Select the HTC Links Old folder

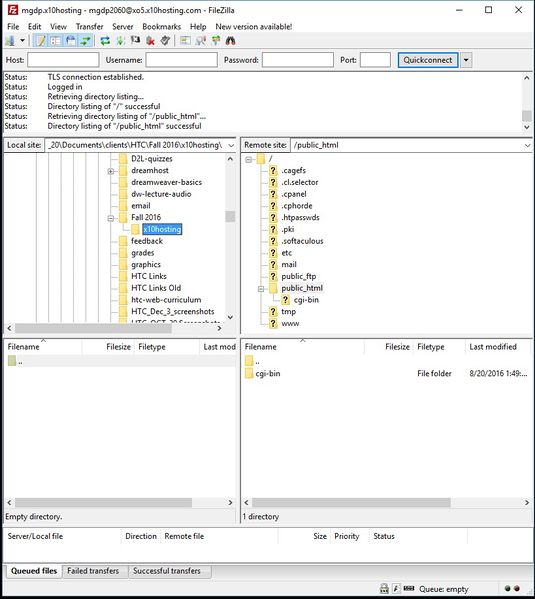point(156,288)
